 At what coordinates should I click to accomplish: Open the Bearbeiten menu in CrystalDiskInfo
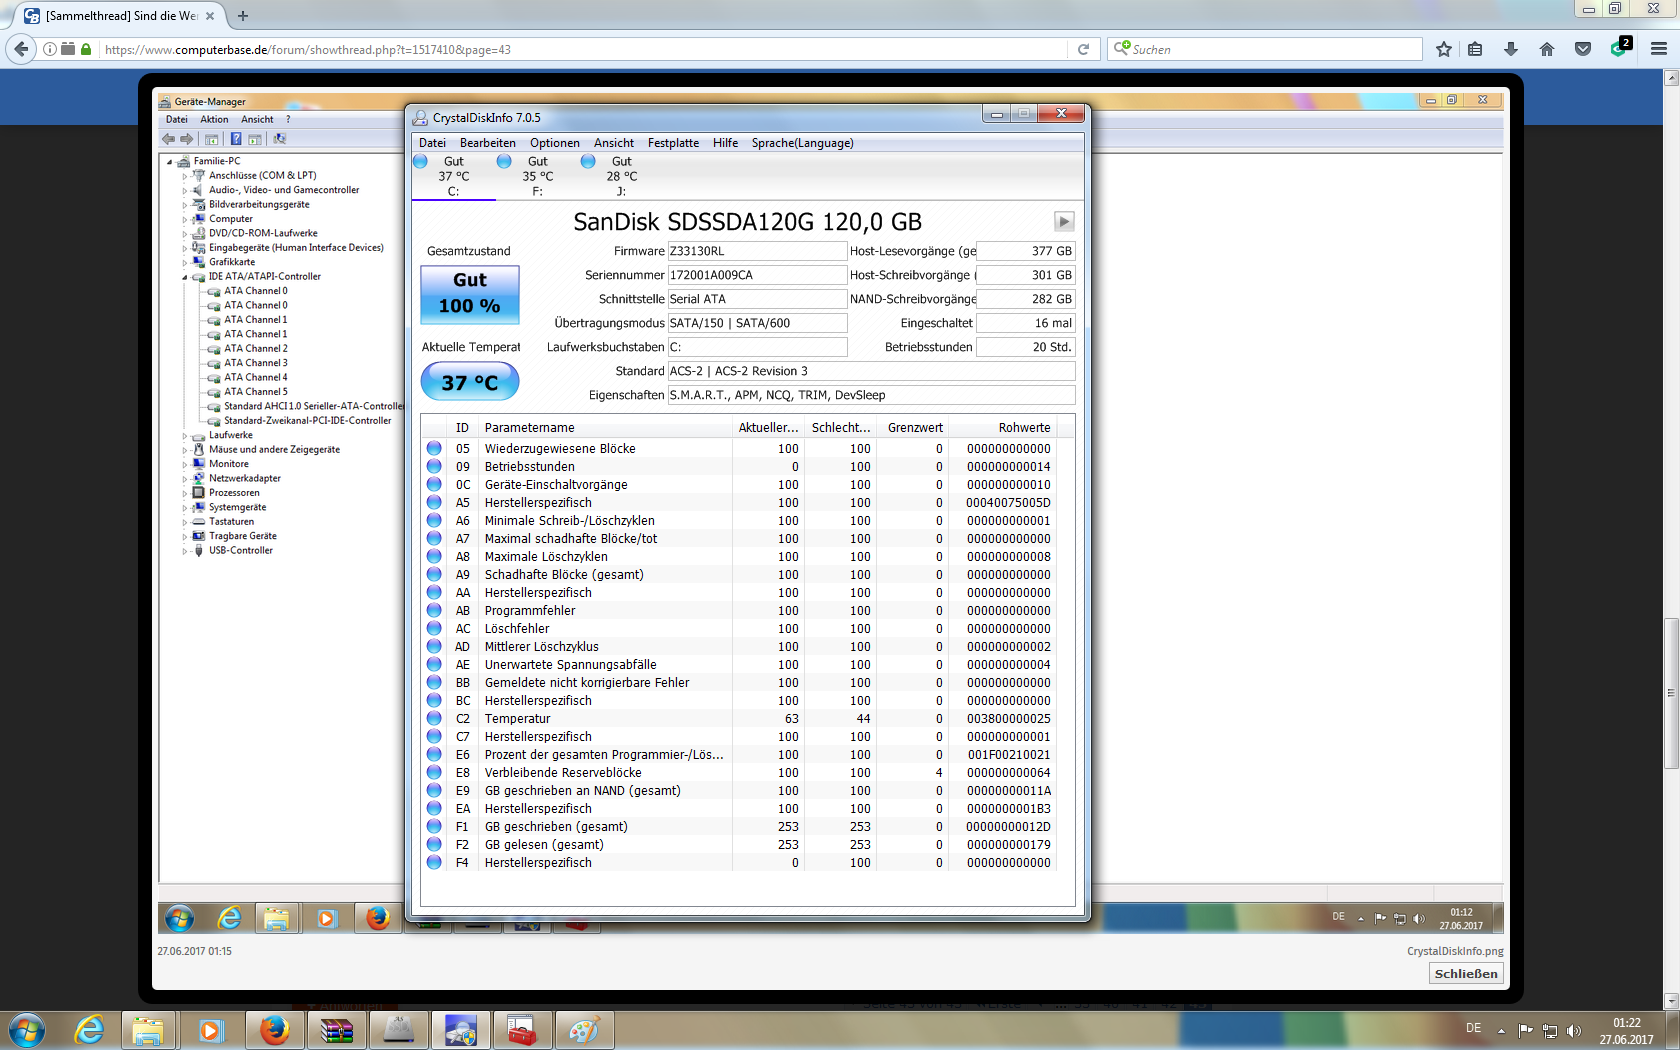488,143
